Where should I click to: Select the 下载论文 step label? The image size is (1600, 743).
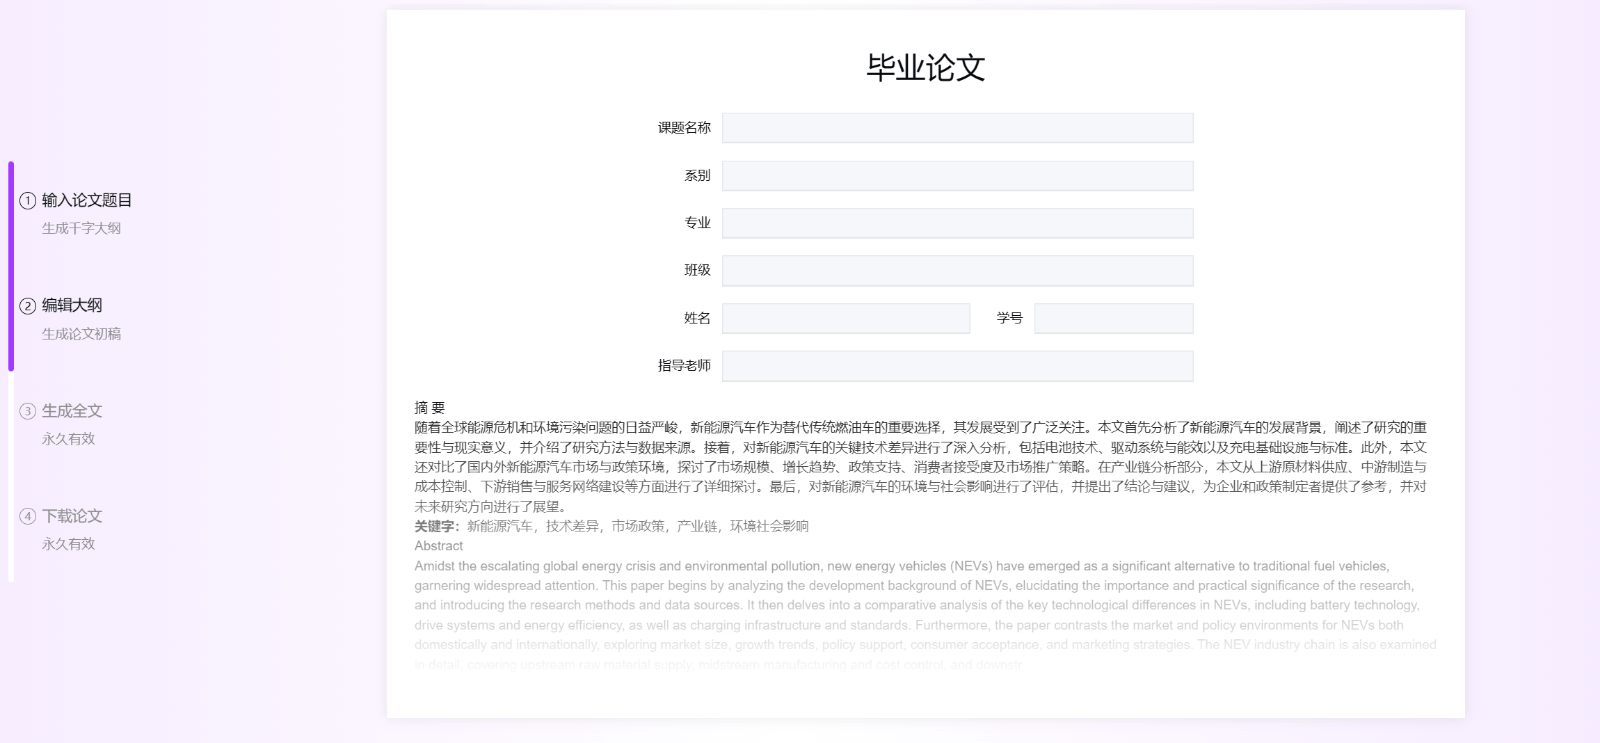point(72,516)
